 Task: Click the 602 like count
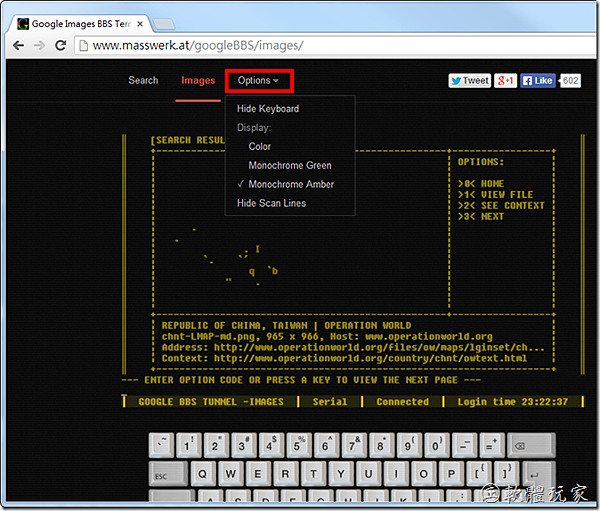(x=570, y=81)
